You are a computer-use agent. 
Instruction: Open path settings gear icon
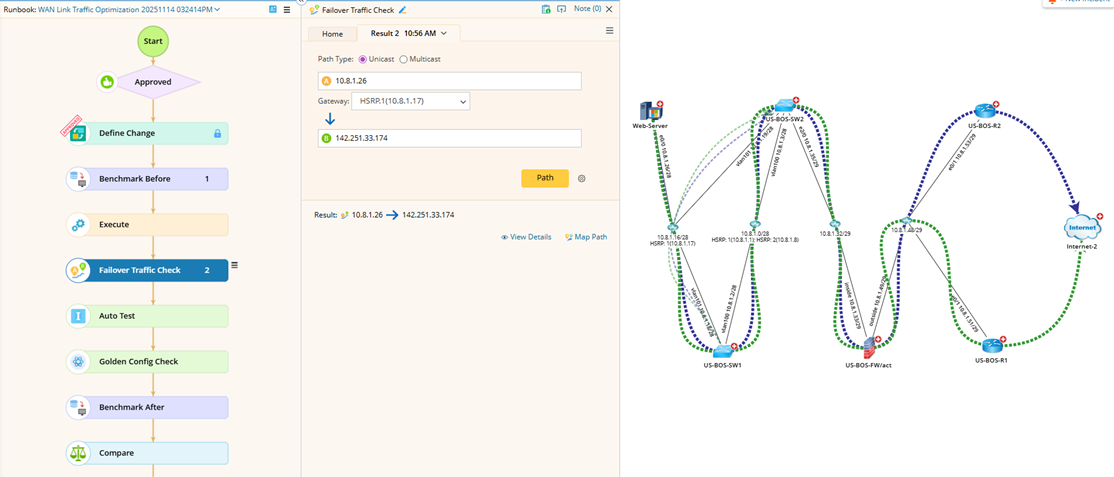tap(582, 178)
